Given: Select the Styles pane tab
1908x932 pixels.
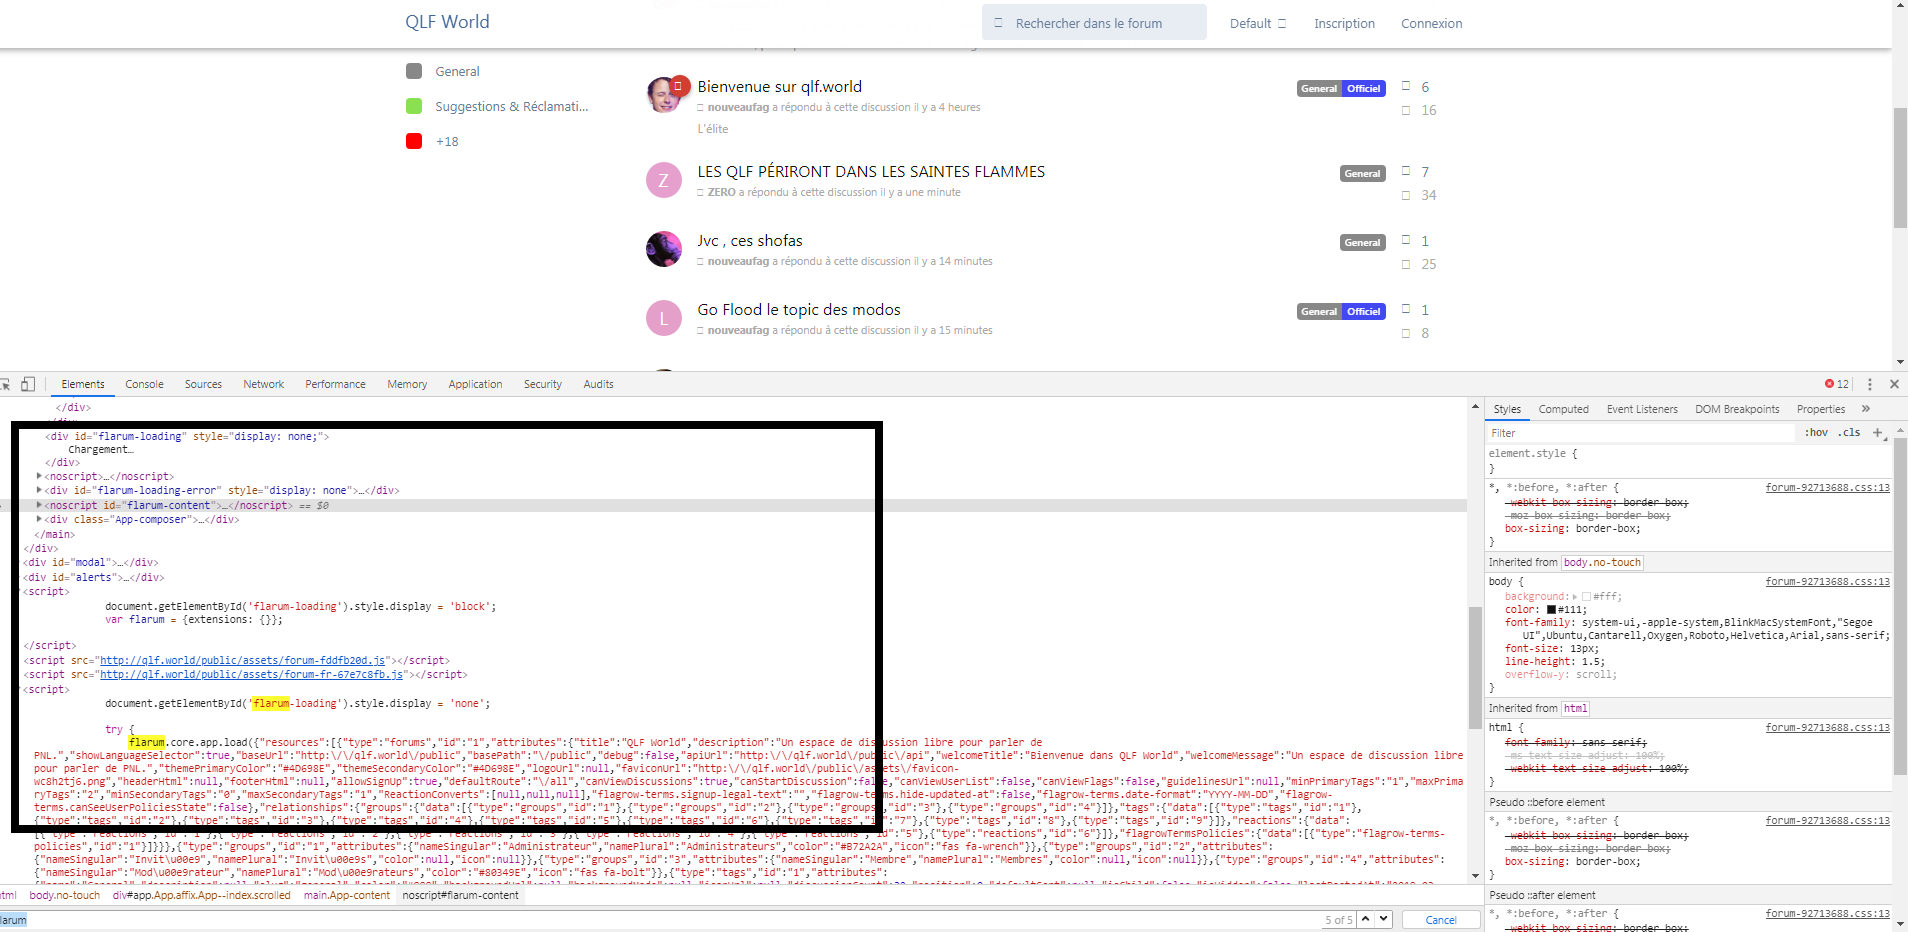Looking at the screenshot, I should point(1507,409).
